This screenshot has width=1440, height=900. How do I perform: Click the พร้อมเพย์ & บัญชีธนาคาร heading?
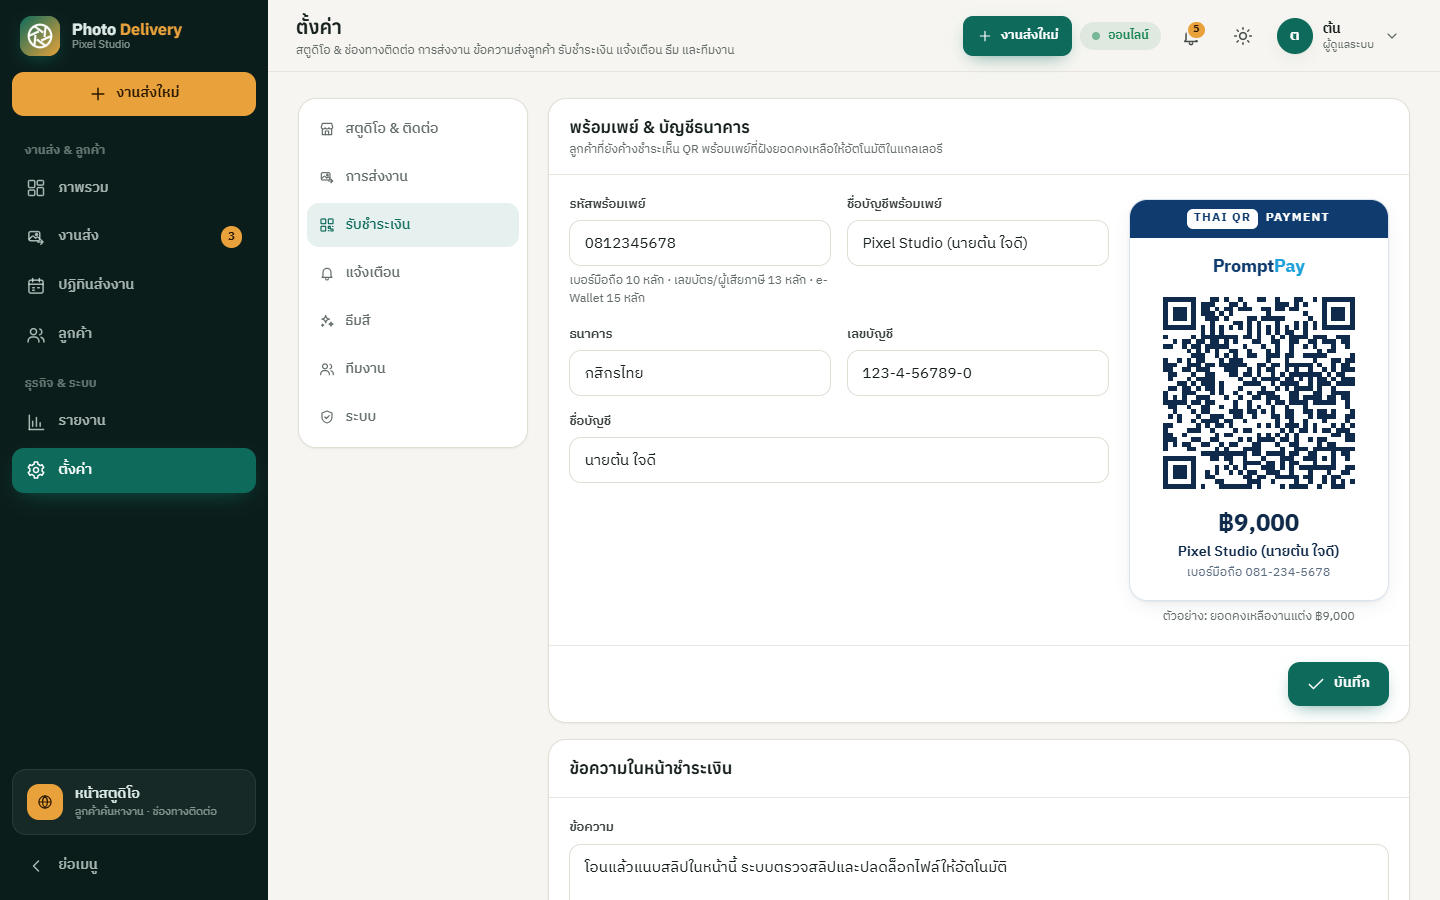pos(660,127)
